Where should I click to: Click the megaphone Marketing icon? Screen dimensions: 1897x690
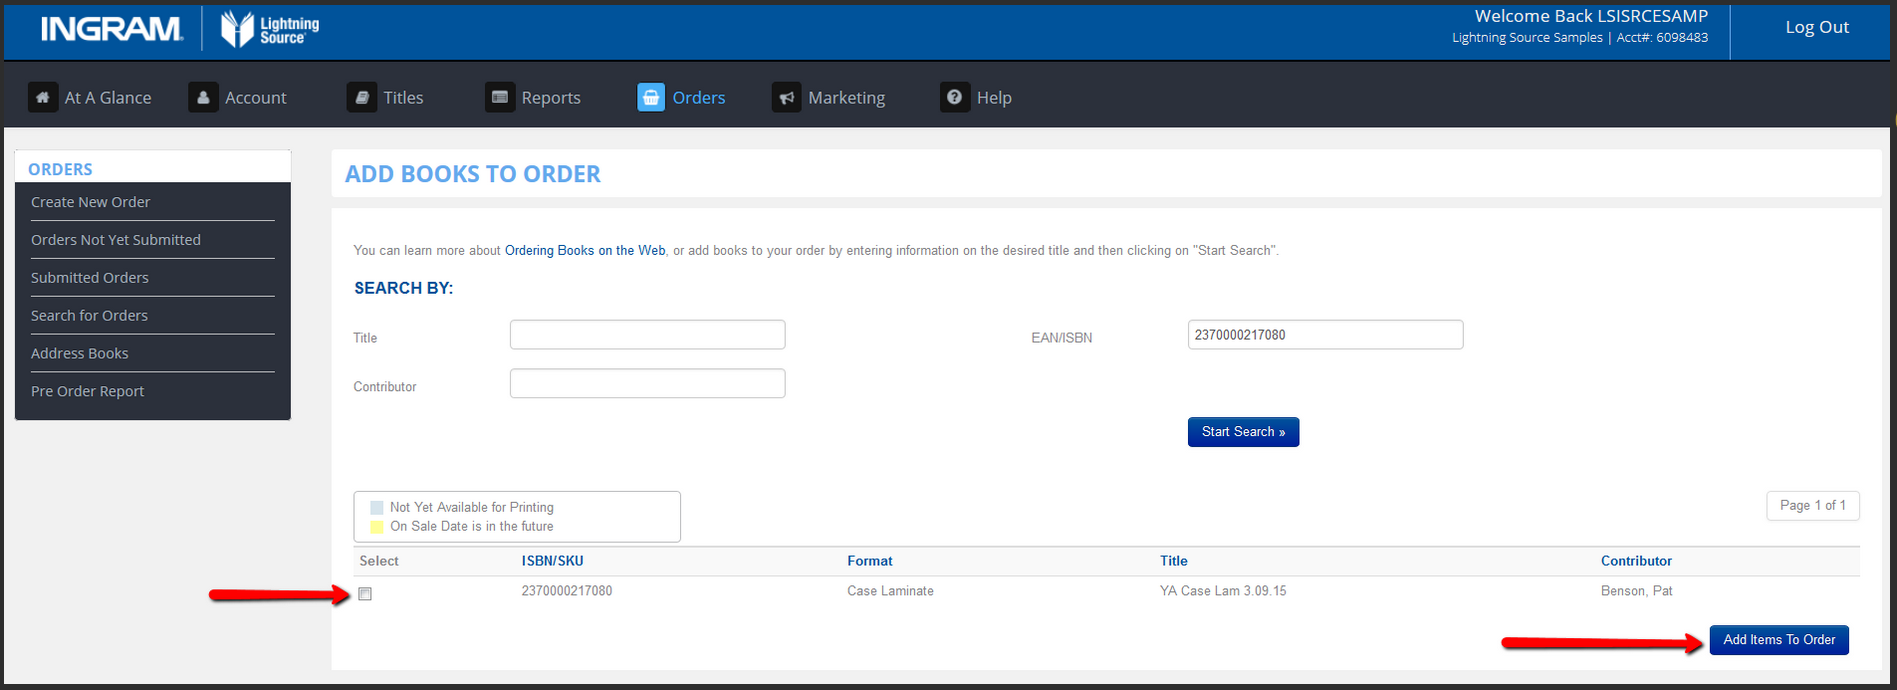[787, 97]
